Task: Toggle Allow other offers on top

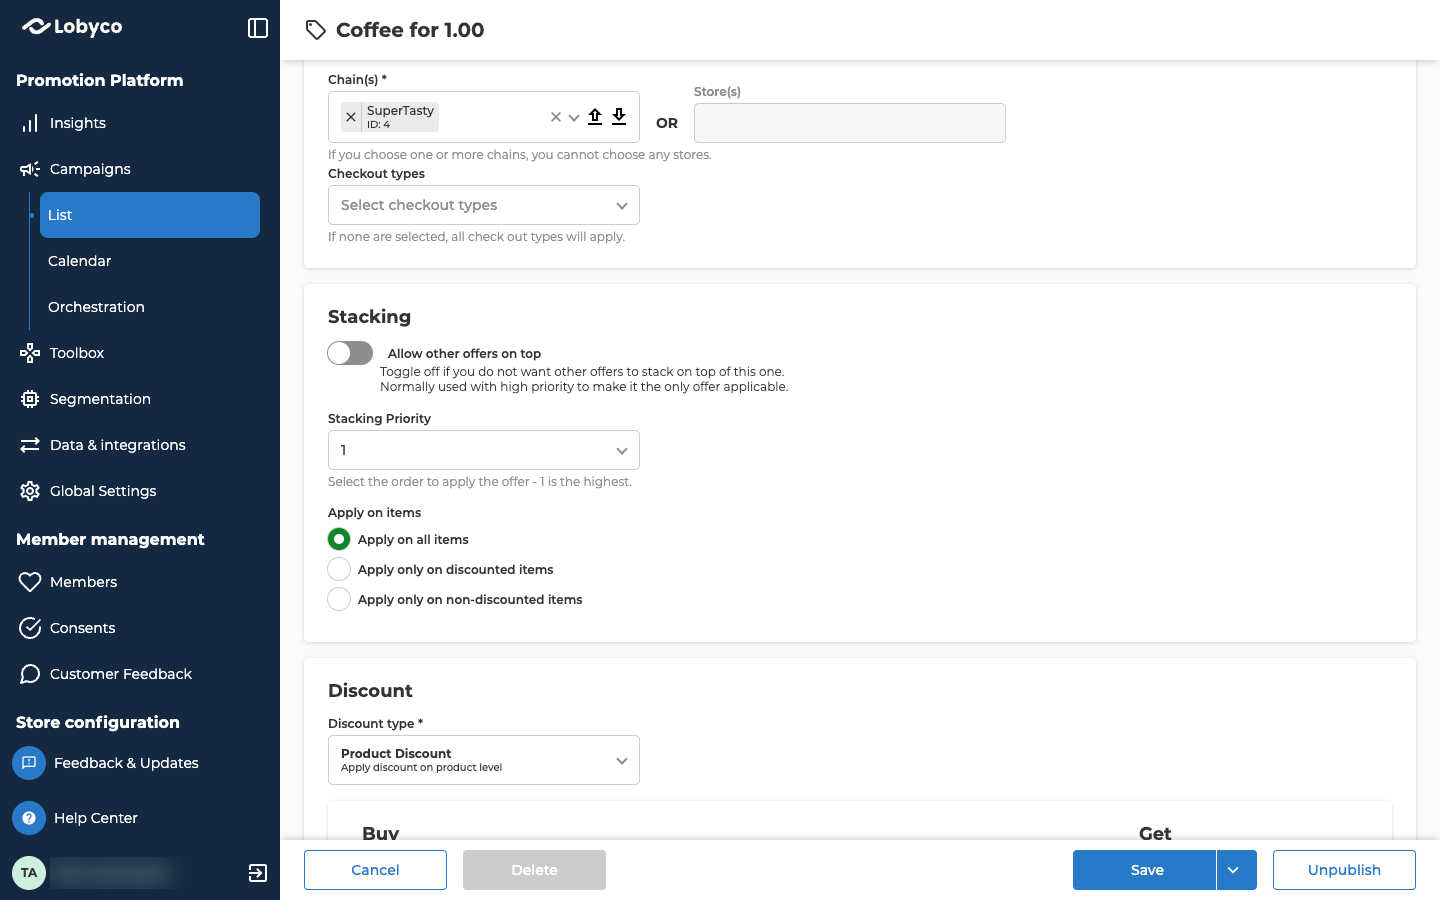Action: (350, 353)
